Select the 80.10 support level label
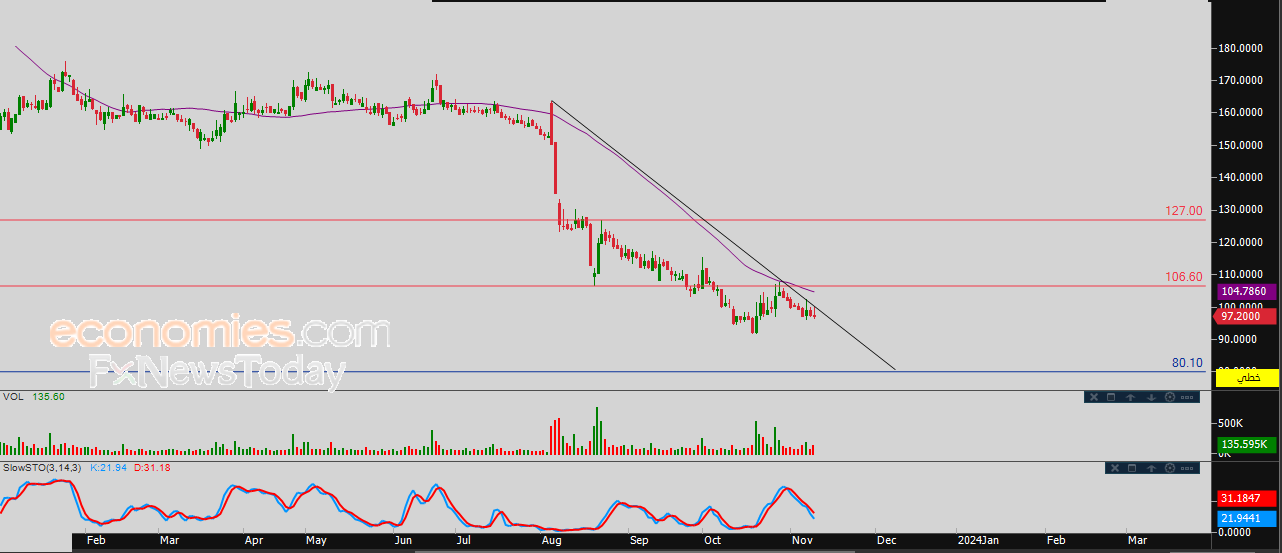 point(1186,363)
